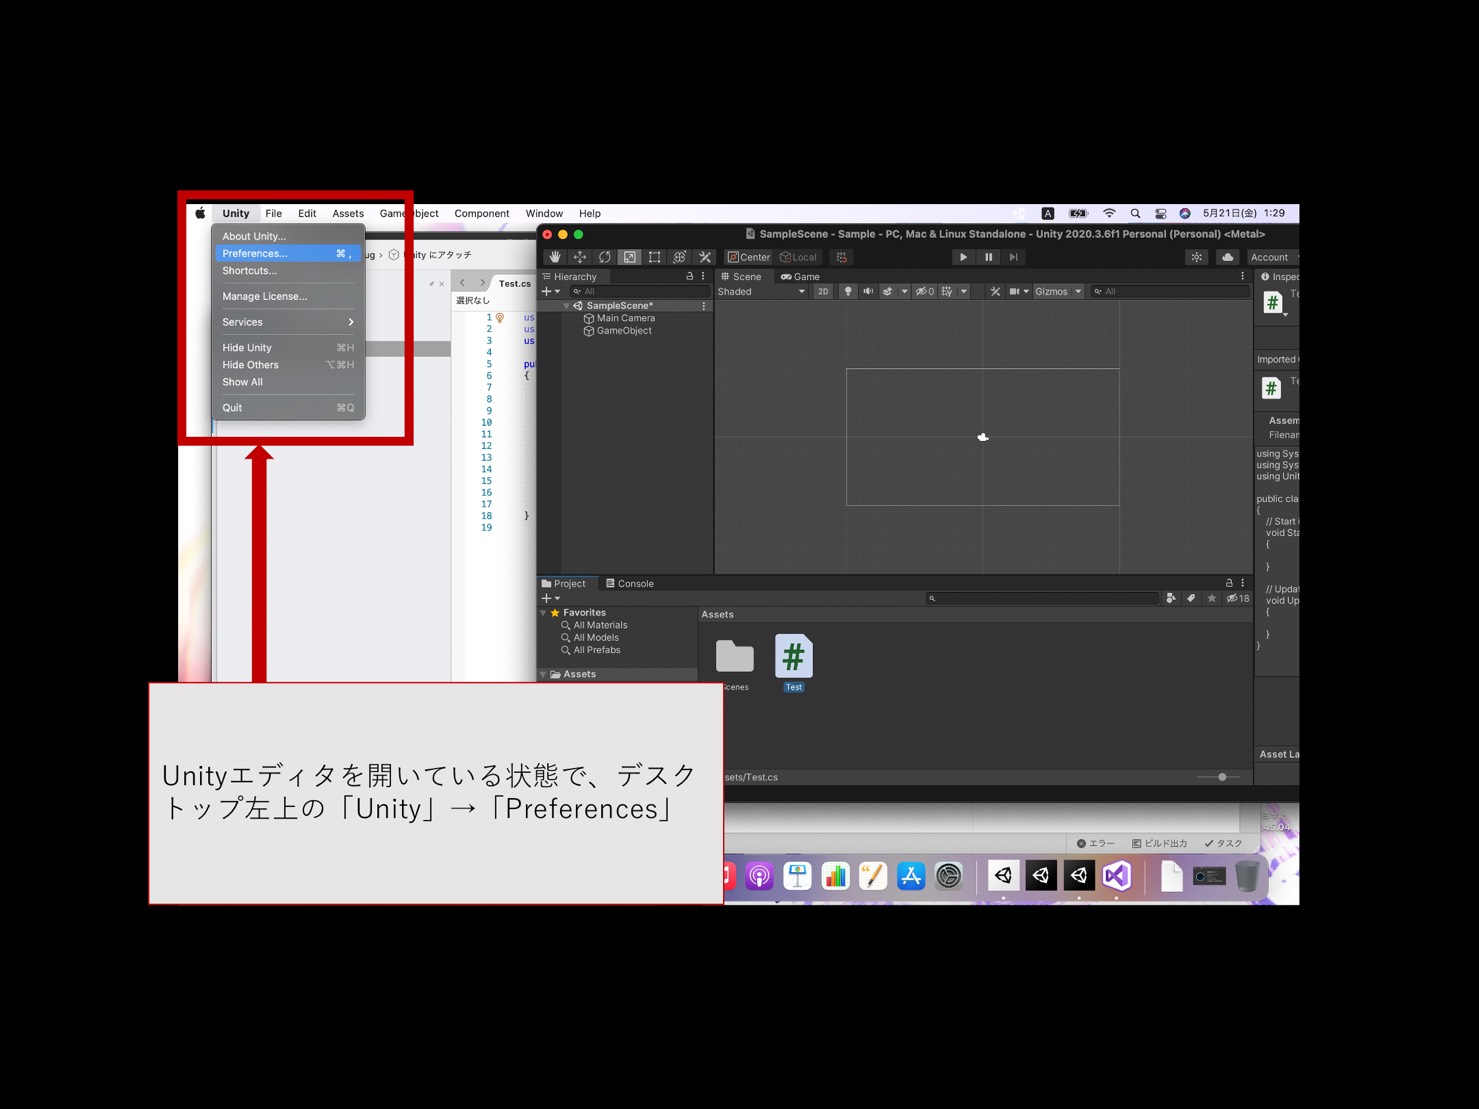Screen dimensions: 1479x1109
Task: Open Hierarchy create plus dropdown
Action: click(551, 292)
